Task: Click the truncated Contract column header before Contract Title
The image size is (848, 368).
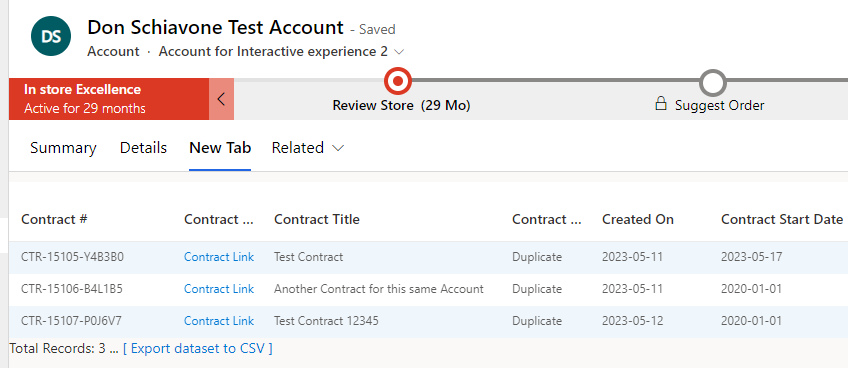Action: coord(219,219)
